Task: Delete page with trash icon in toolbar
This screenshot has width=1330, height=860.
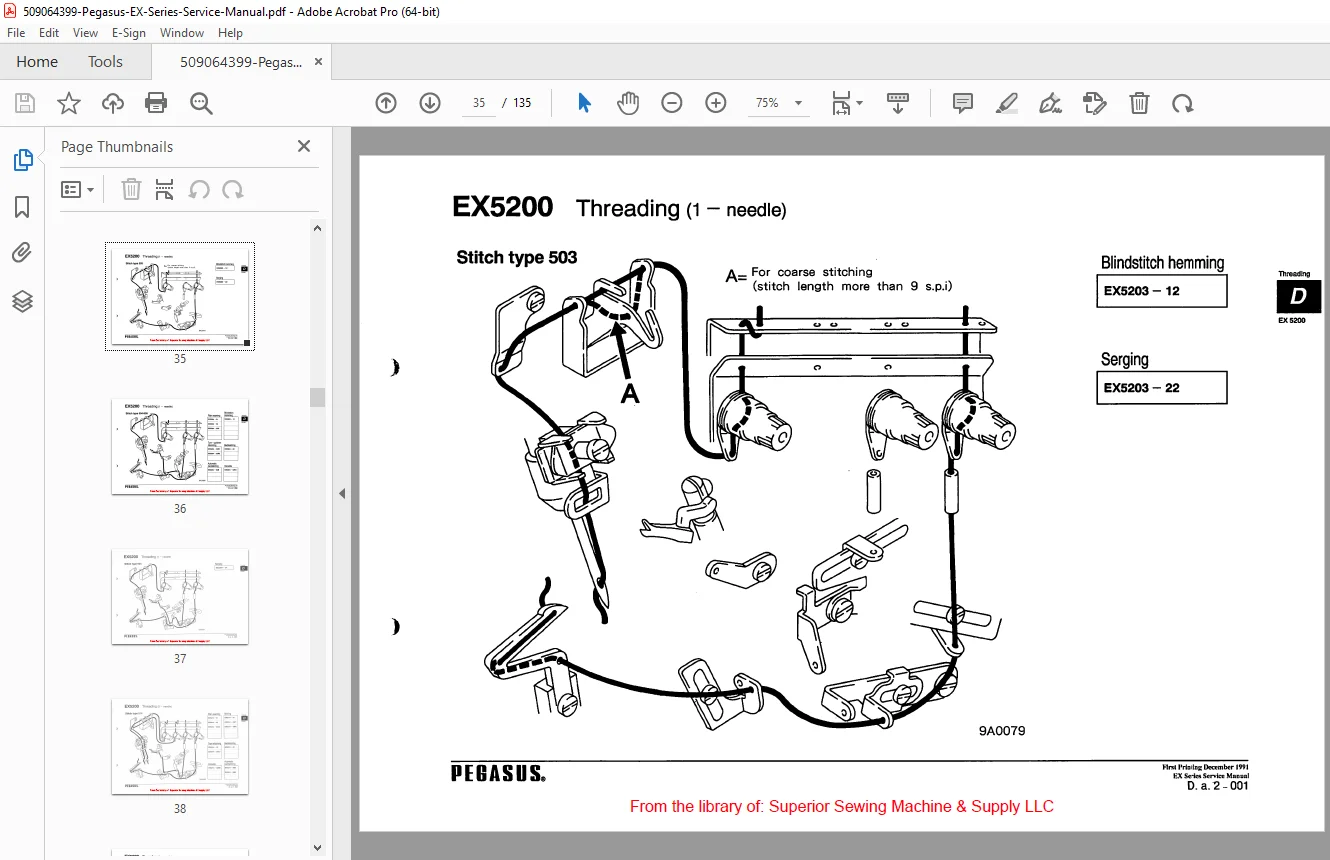Action: point(1139,103)
